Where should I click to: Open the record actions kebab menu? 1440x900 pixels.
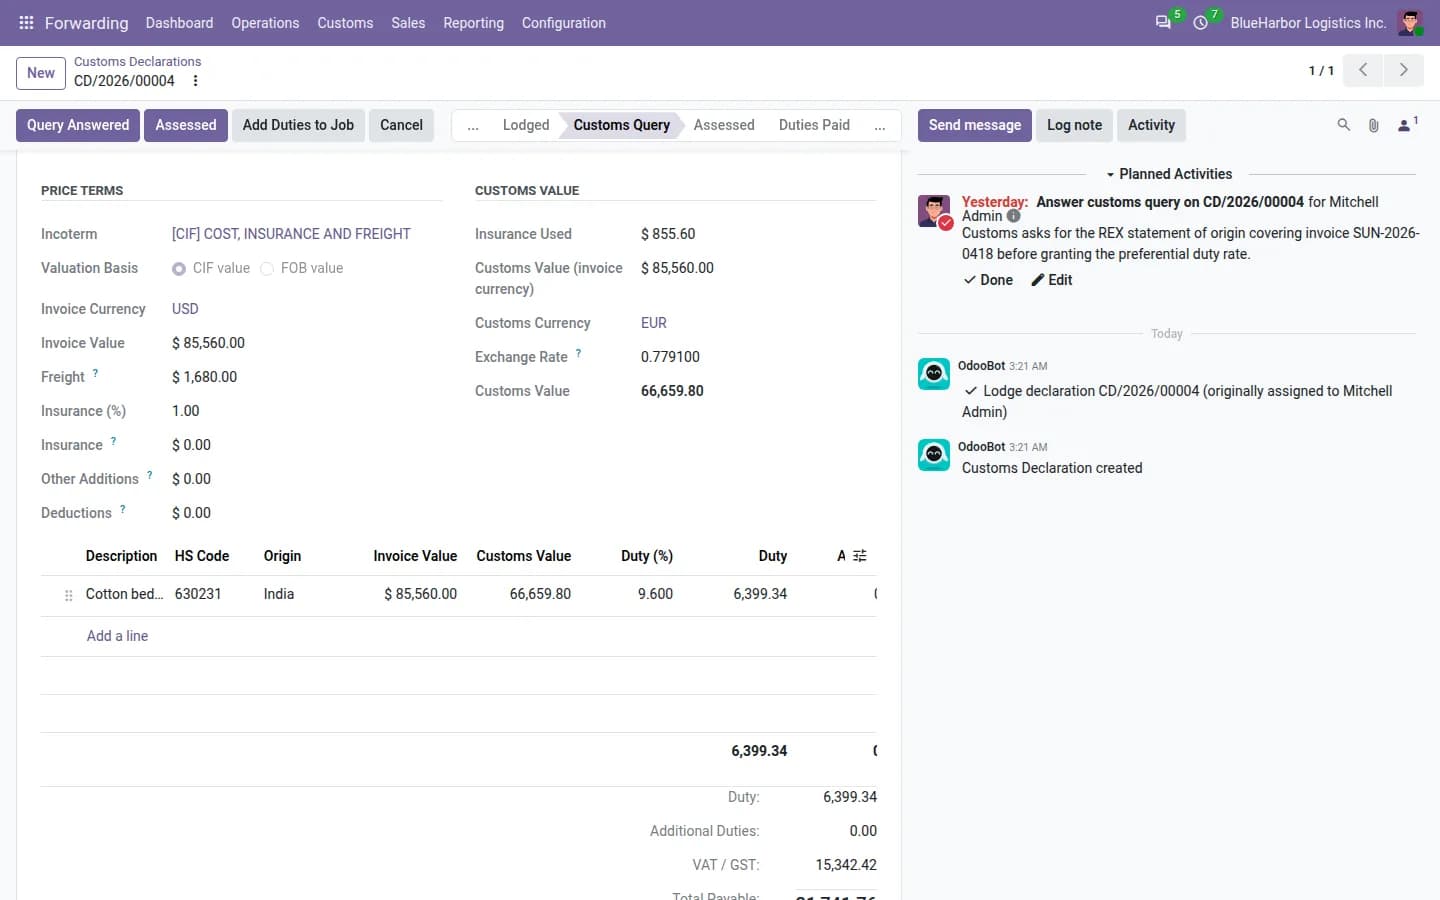pyautogui.click(x=195, y=81)
